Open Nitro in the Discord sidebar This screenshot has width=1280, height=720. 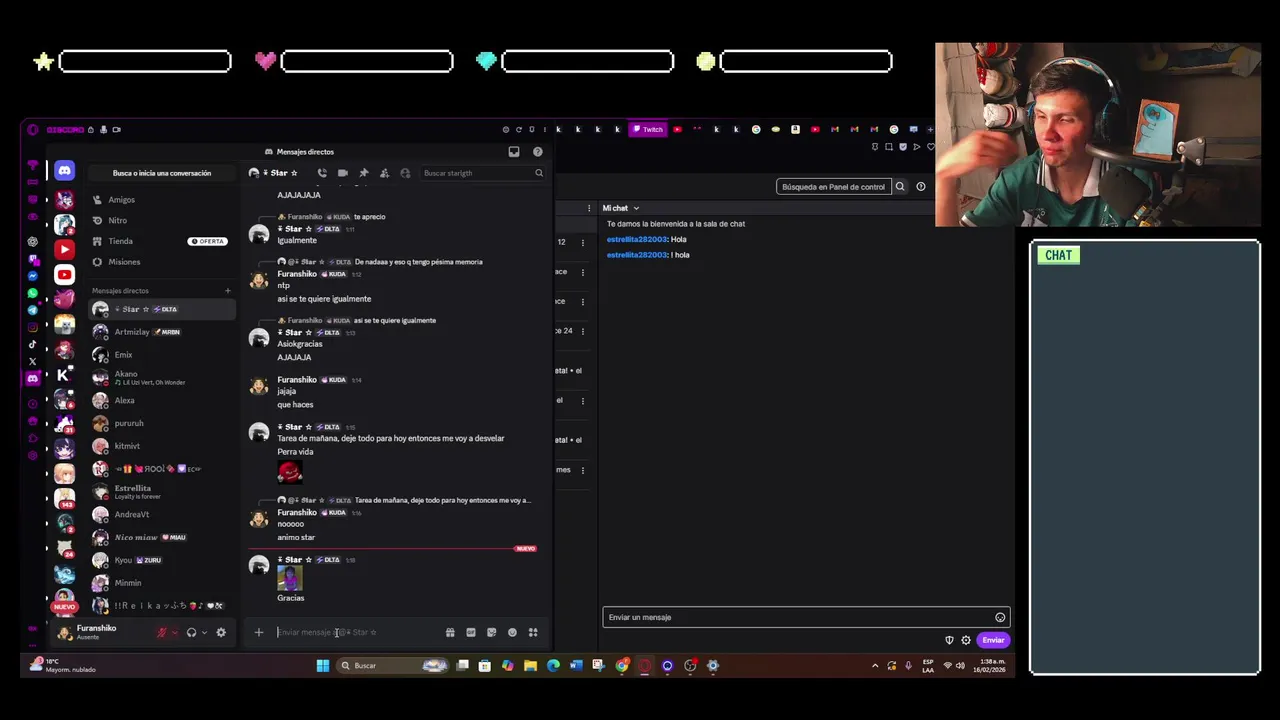click(x=161, y=220)
